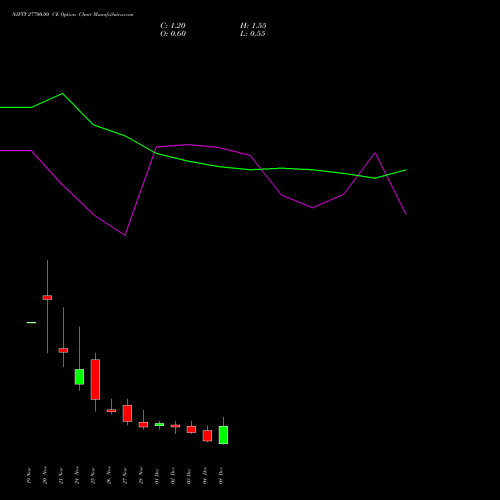Click the "21 Nov" date axis label
500x500 pixels.
pos(61,475)
